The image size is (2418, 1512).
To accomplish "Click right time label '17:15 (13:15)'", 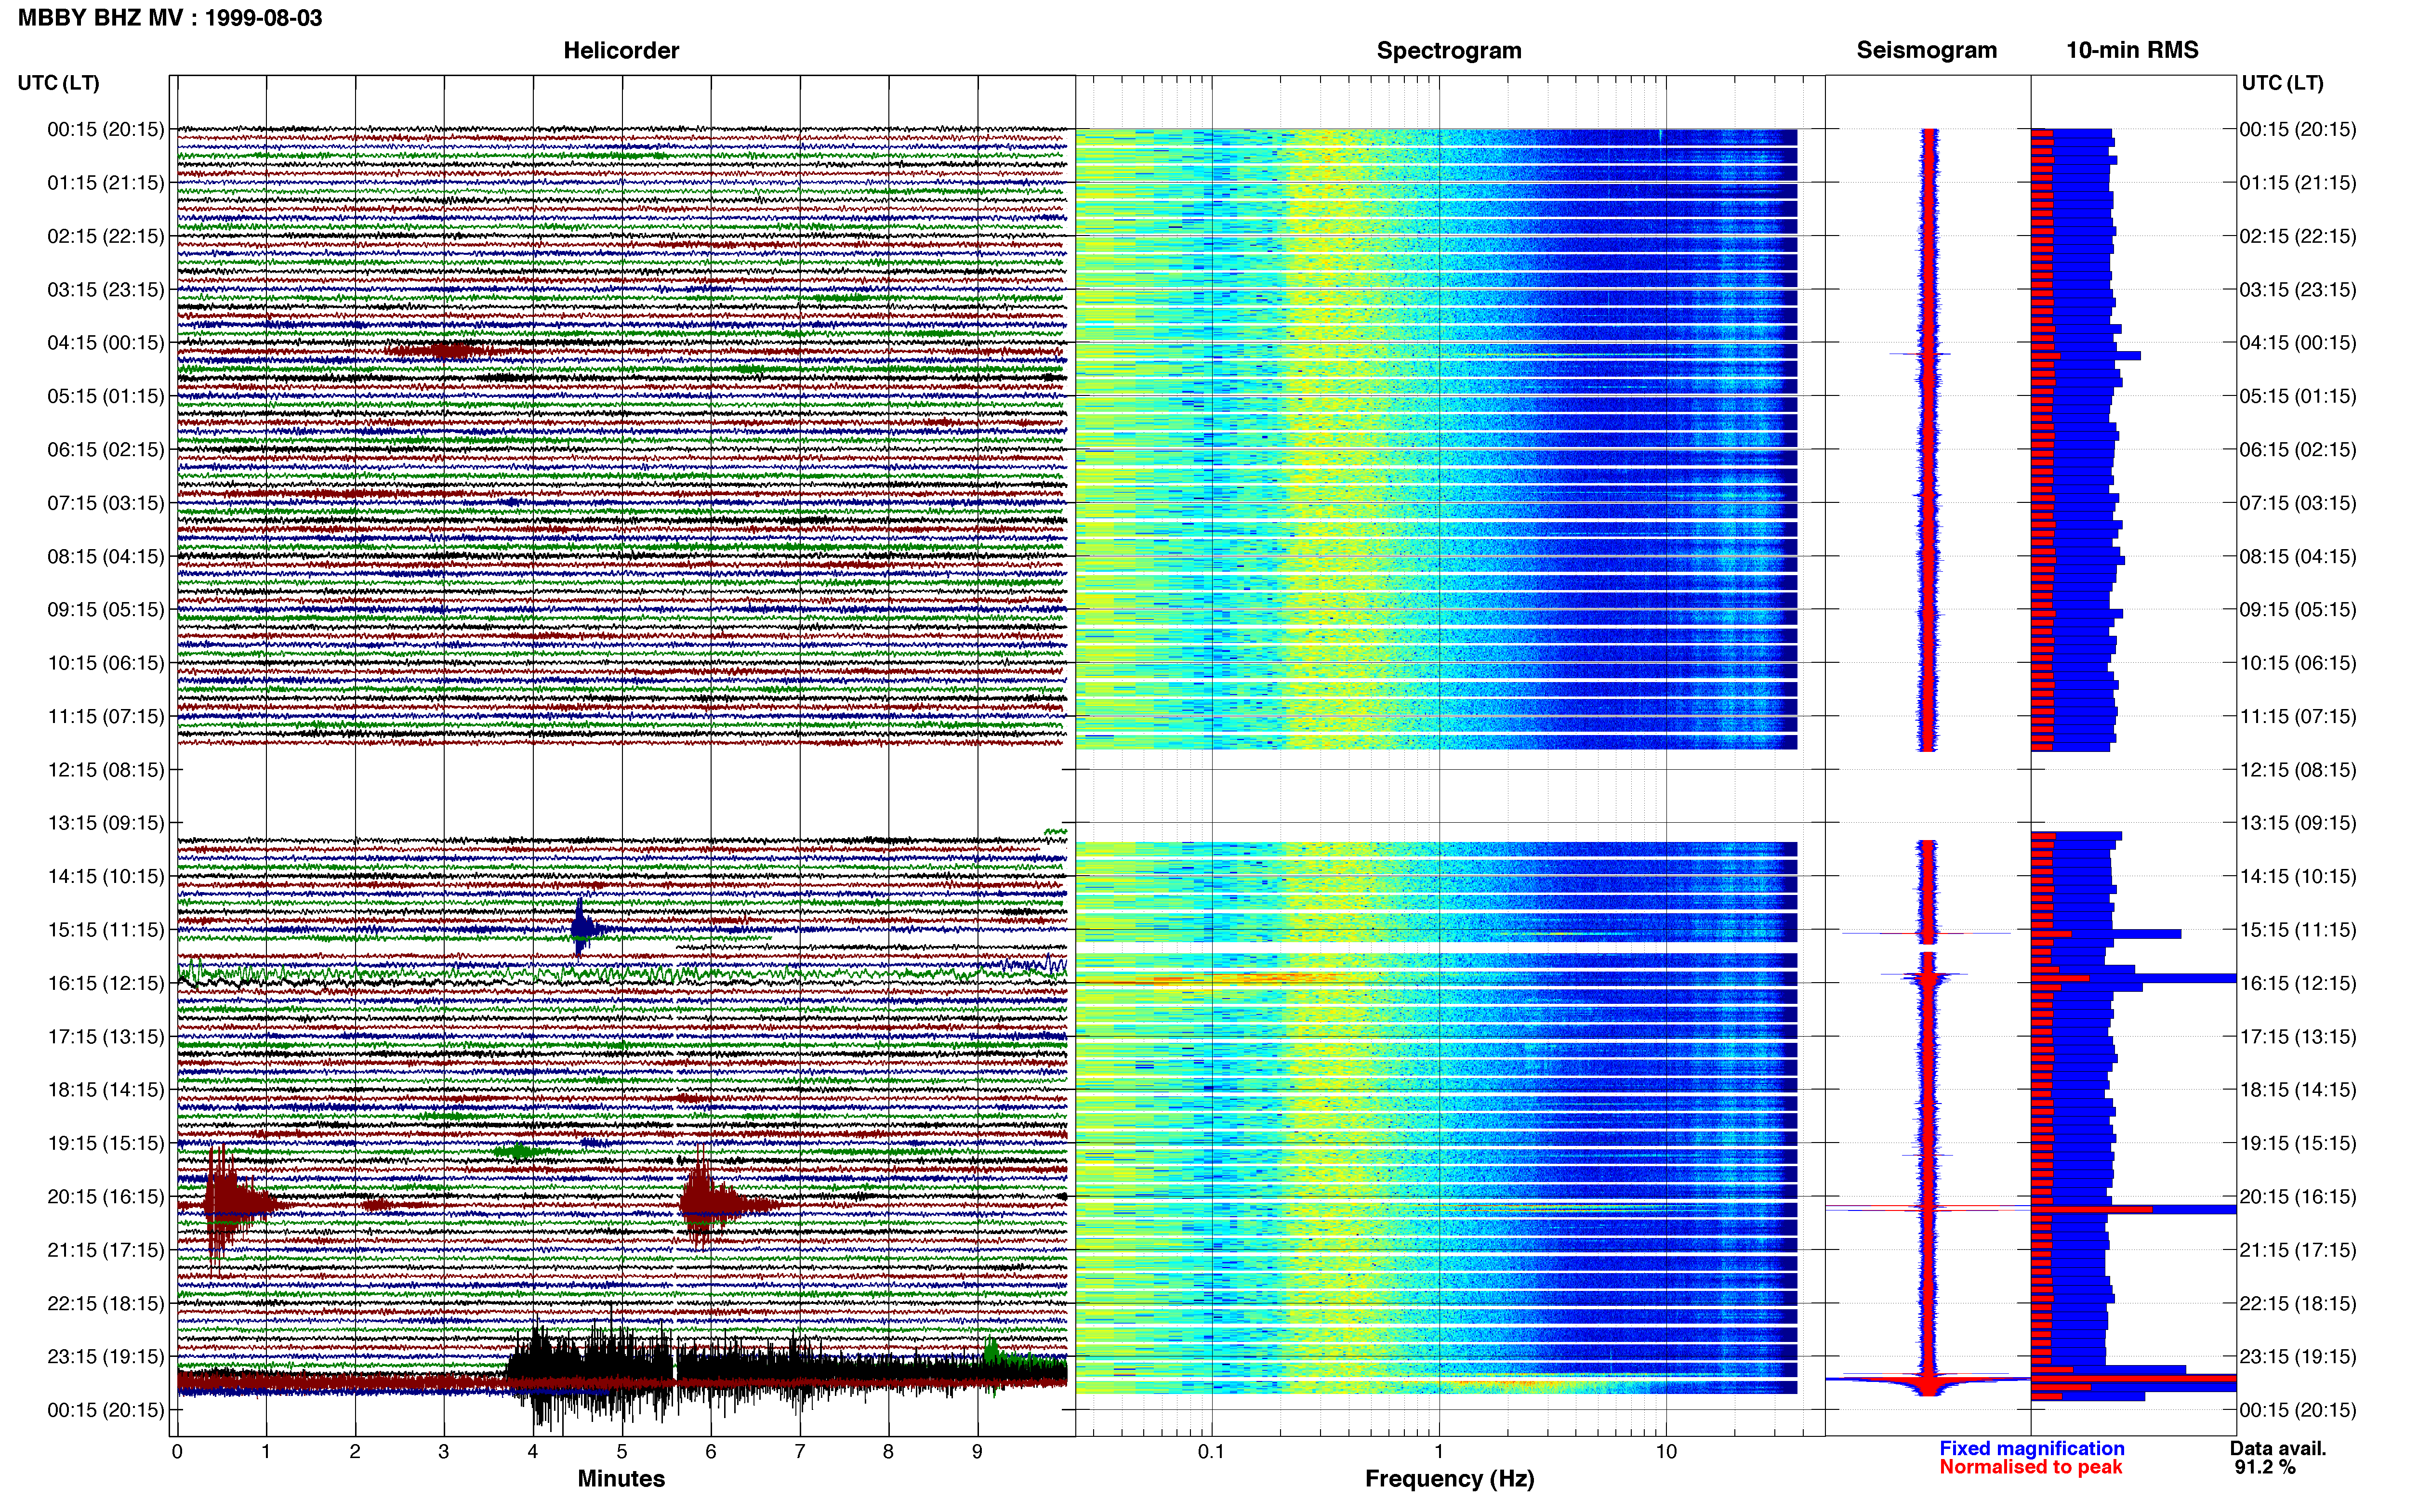I will click(2298, 1037).
